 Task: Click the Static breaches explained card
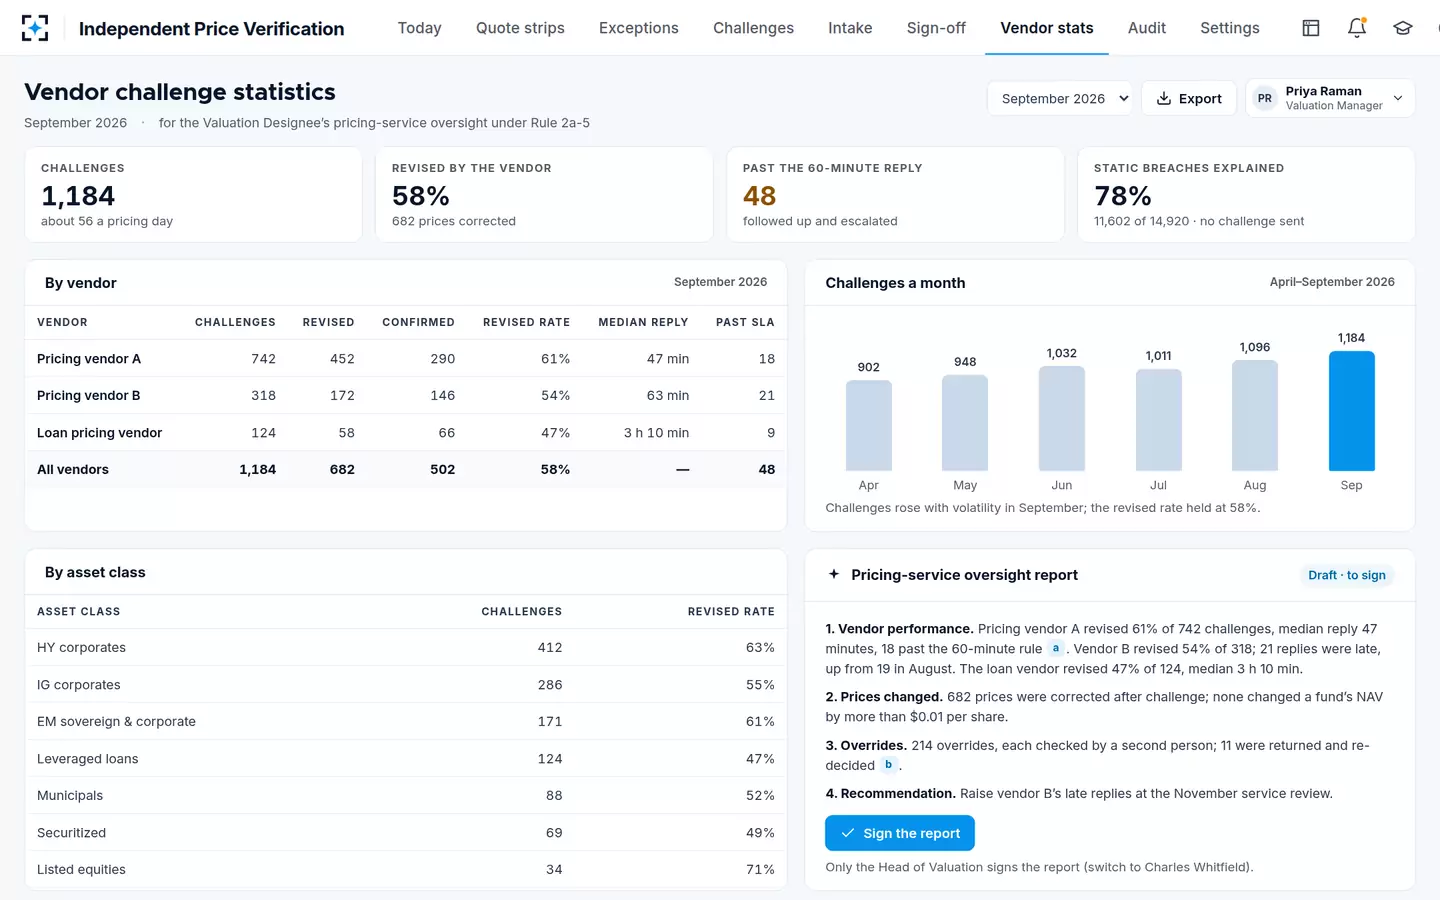tap(1246, 195)
